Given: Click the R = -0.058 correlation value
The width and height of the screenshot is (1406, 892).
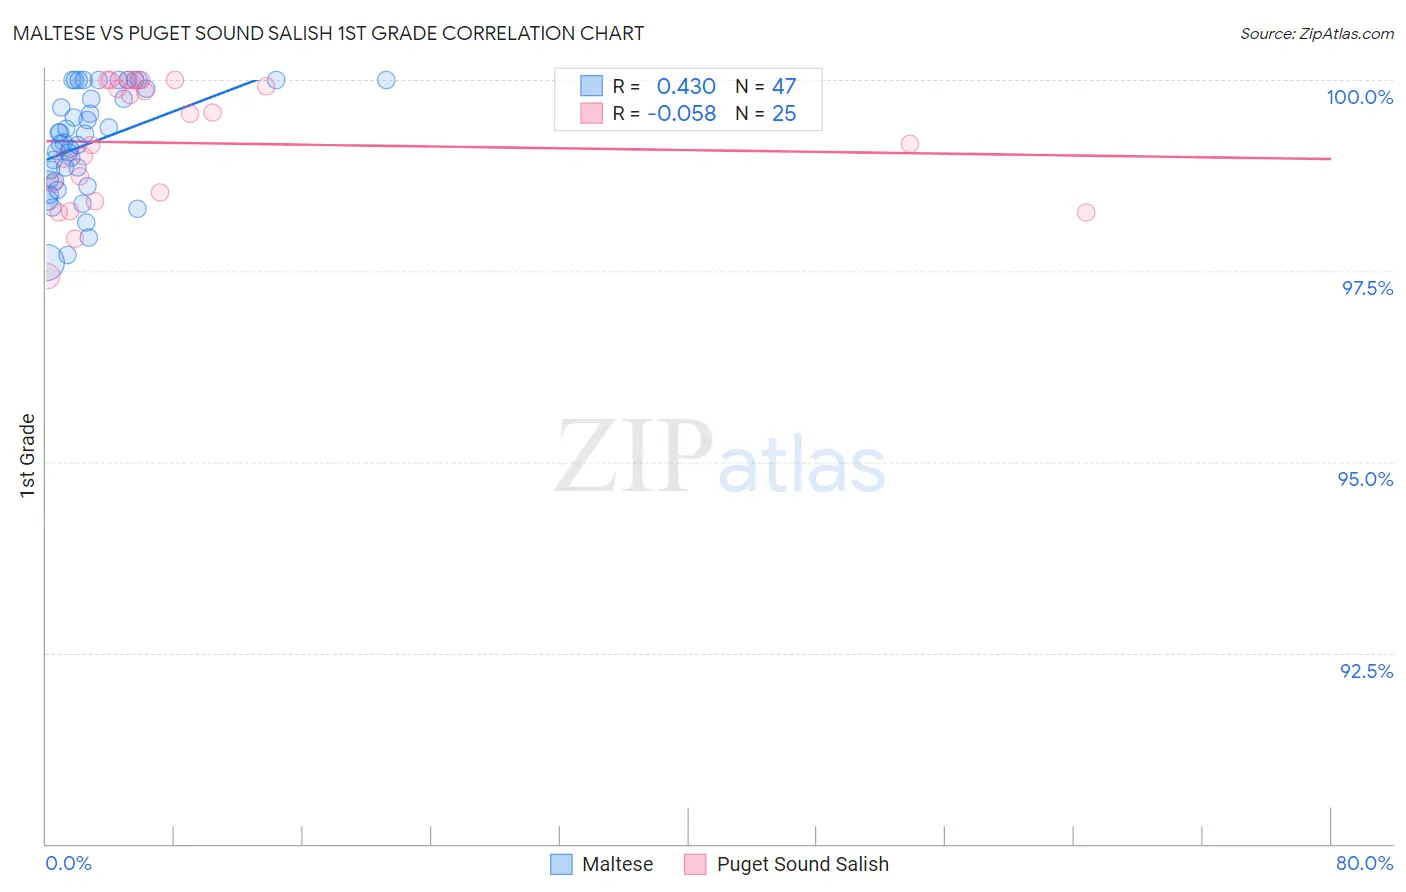Looking at the screenshot, I should click(664, 113).
